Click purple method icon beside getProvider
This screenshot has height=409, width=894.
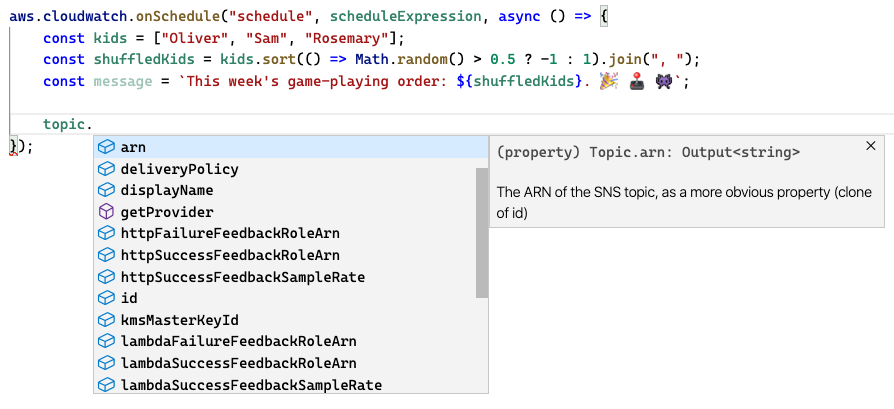tap(106, 212)
